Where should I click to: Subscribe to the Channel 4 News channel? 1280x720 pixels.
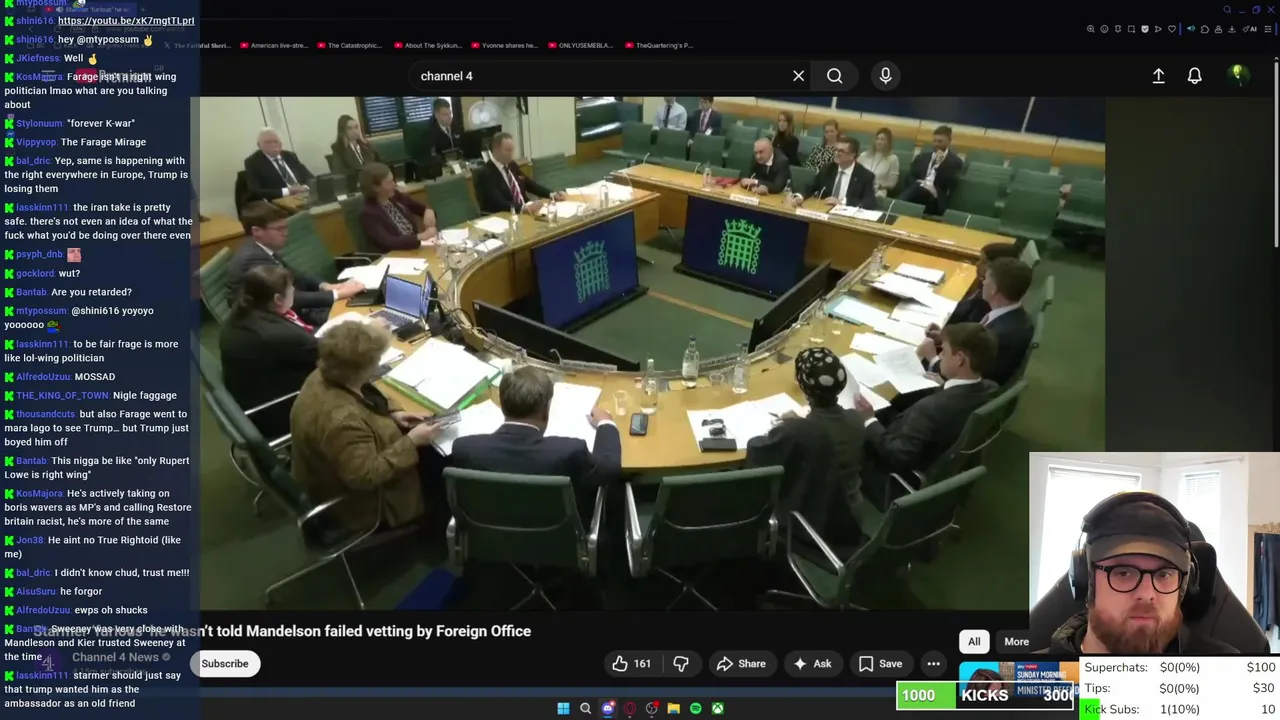tap(225, 664)
